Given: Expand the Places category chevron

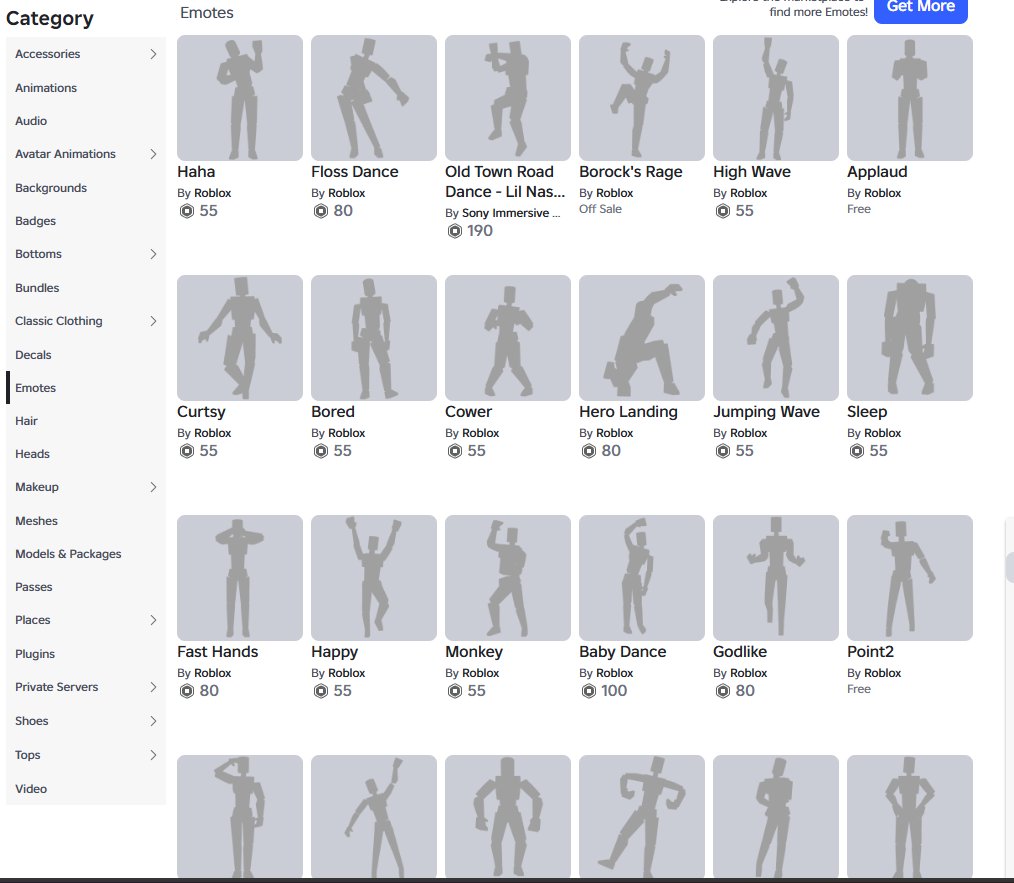Looking at the screenshot, I should tap(153, 620).
